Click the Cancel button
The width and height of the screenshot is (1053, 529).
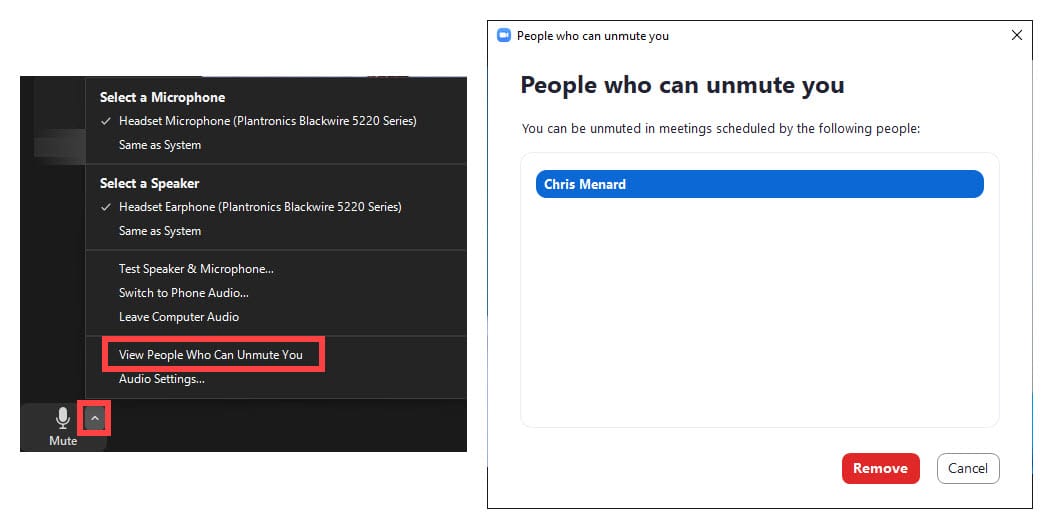pyautogui.click(x=967, y=468)
